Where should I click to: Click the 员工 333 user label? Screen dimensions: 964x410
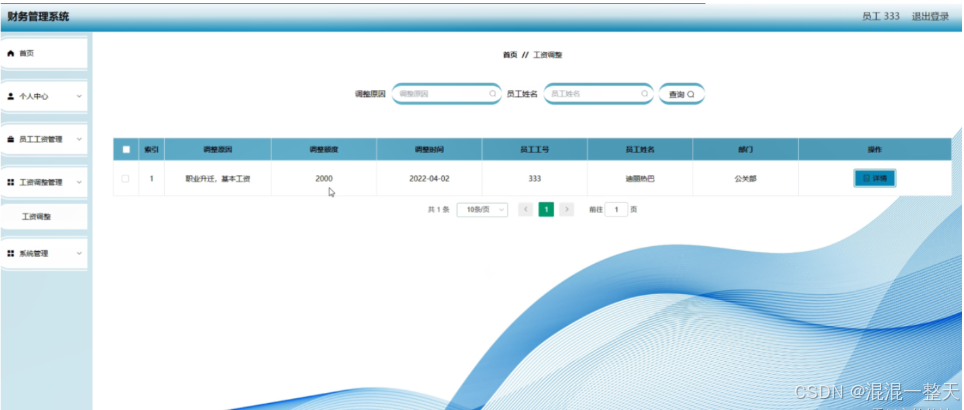click(881, 17)
